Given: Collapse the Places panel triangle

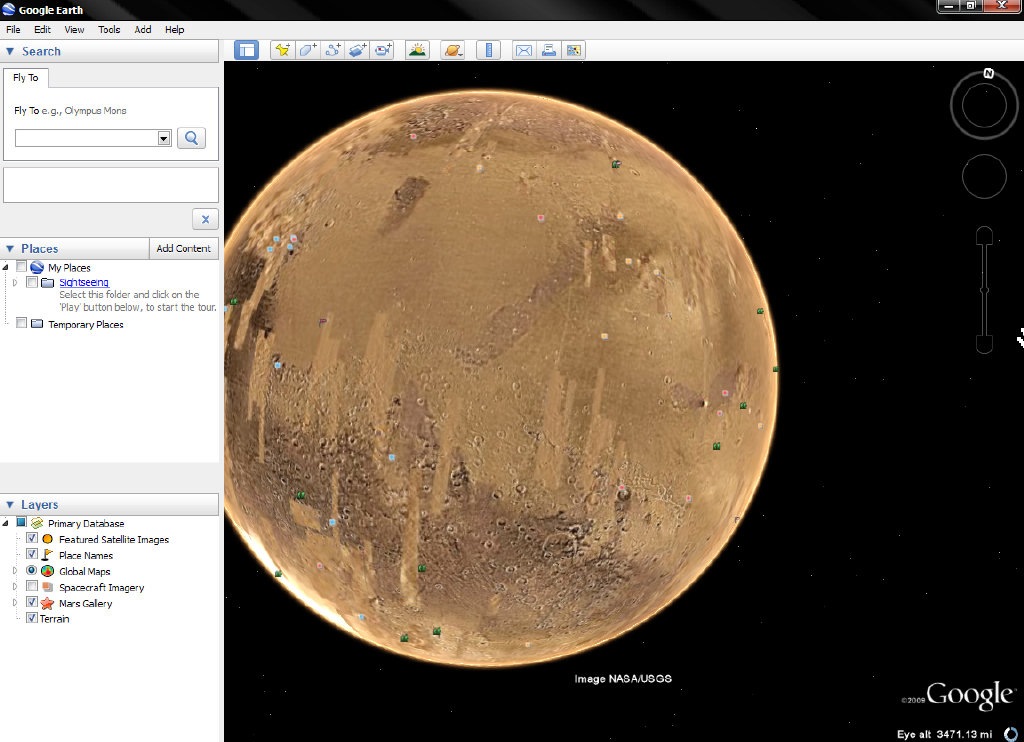Looking at the screenshot, I should (x=10, y=248).
